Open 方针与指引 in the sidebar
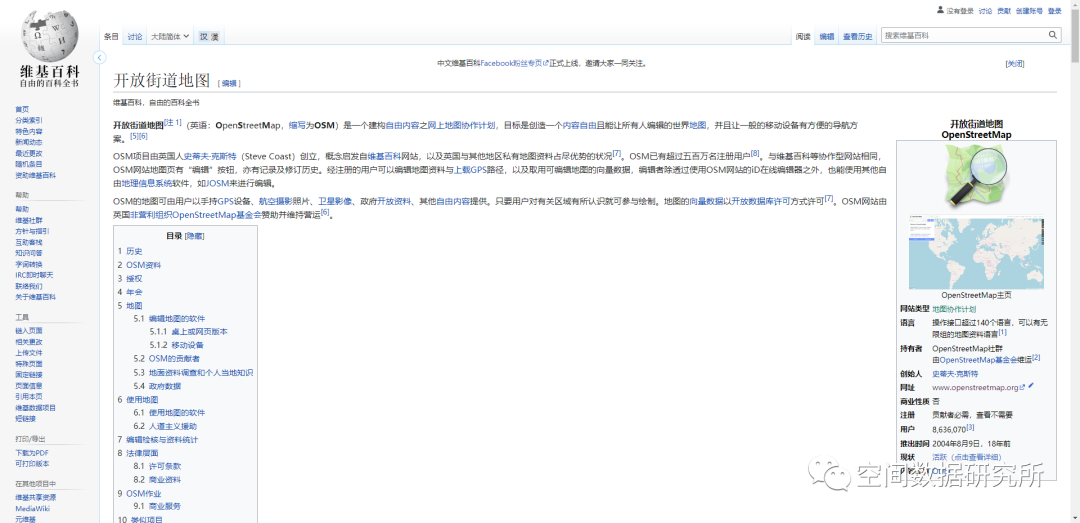The width and height of the screenshot is (1080, 523). [32, 232]
